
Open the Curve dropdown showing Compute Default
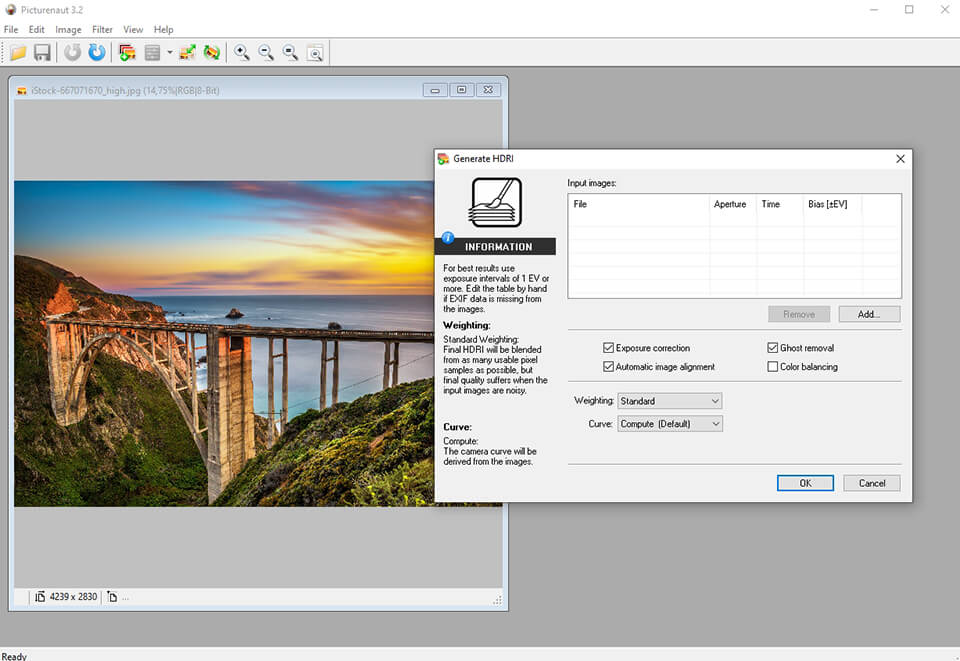coord(669,423)
